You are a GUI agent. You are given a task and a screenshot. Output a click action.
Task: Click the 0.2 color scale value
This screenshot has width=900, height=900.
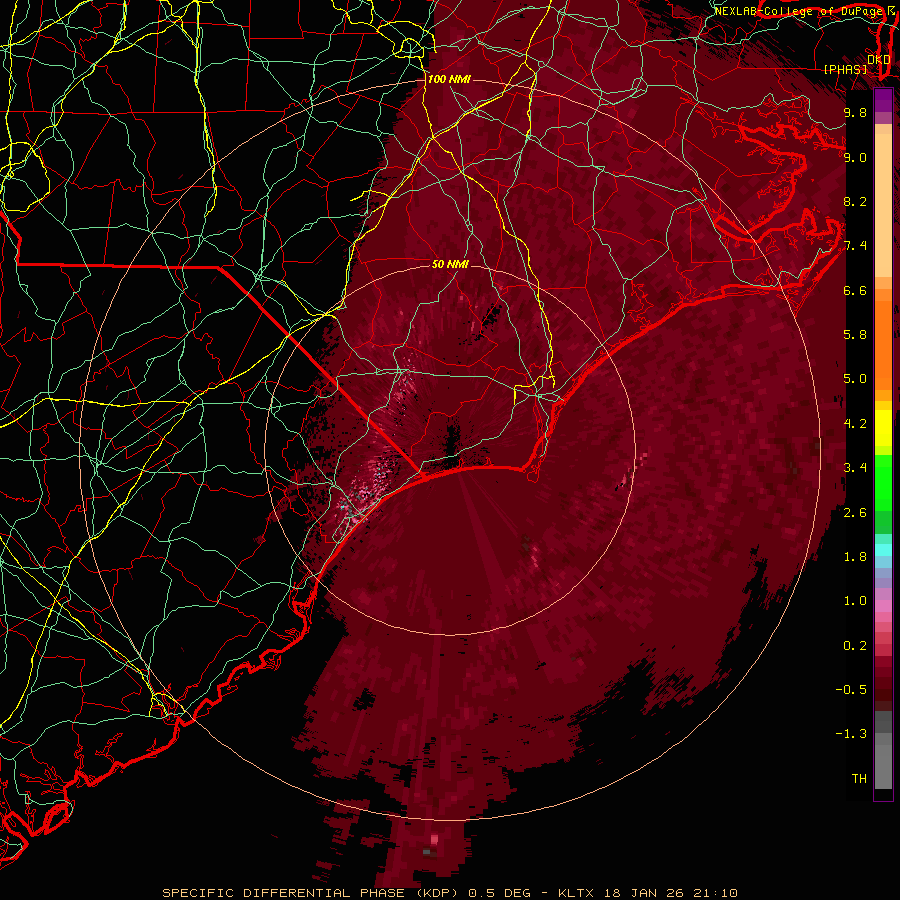(x=855, y=646)
